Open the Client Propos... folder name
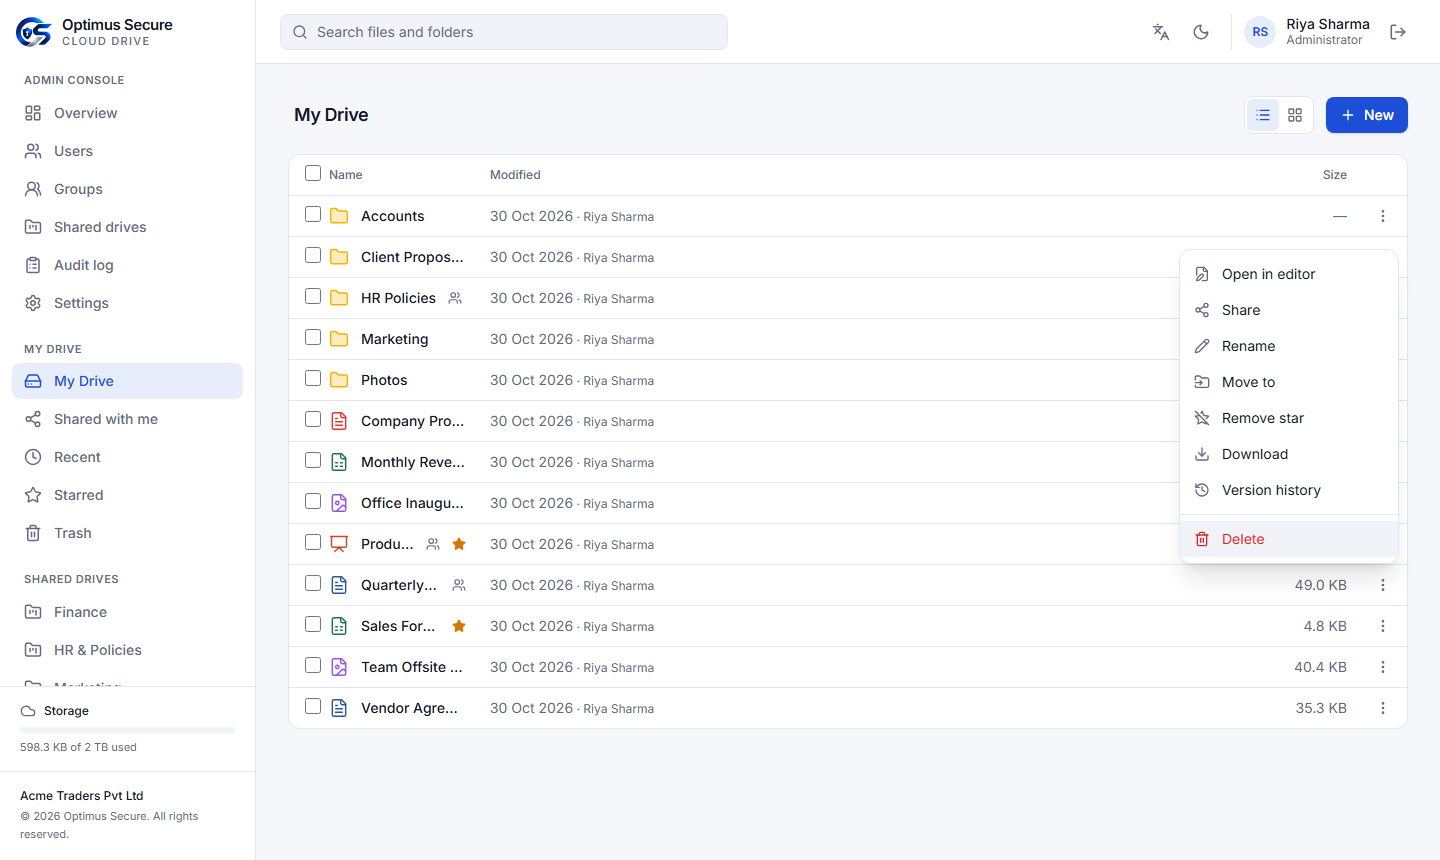Viewport: 1440px width, 860px height. click(412, 257)
